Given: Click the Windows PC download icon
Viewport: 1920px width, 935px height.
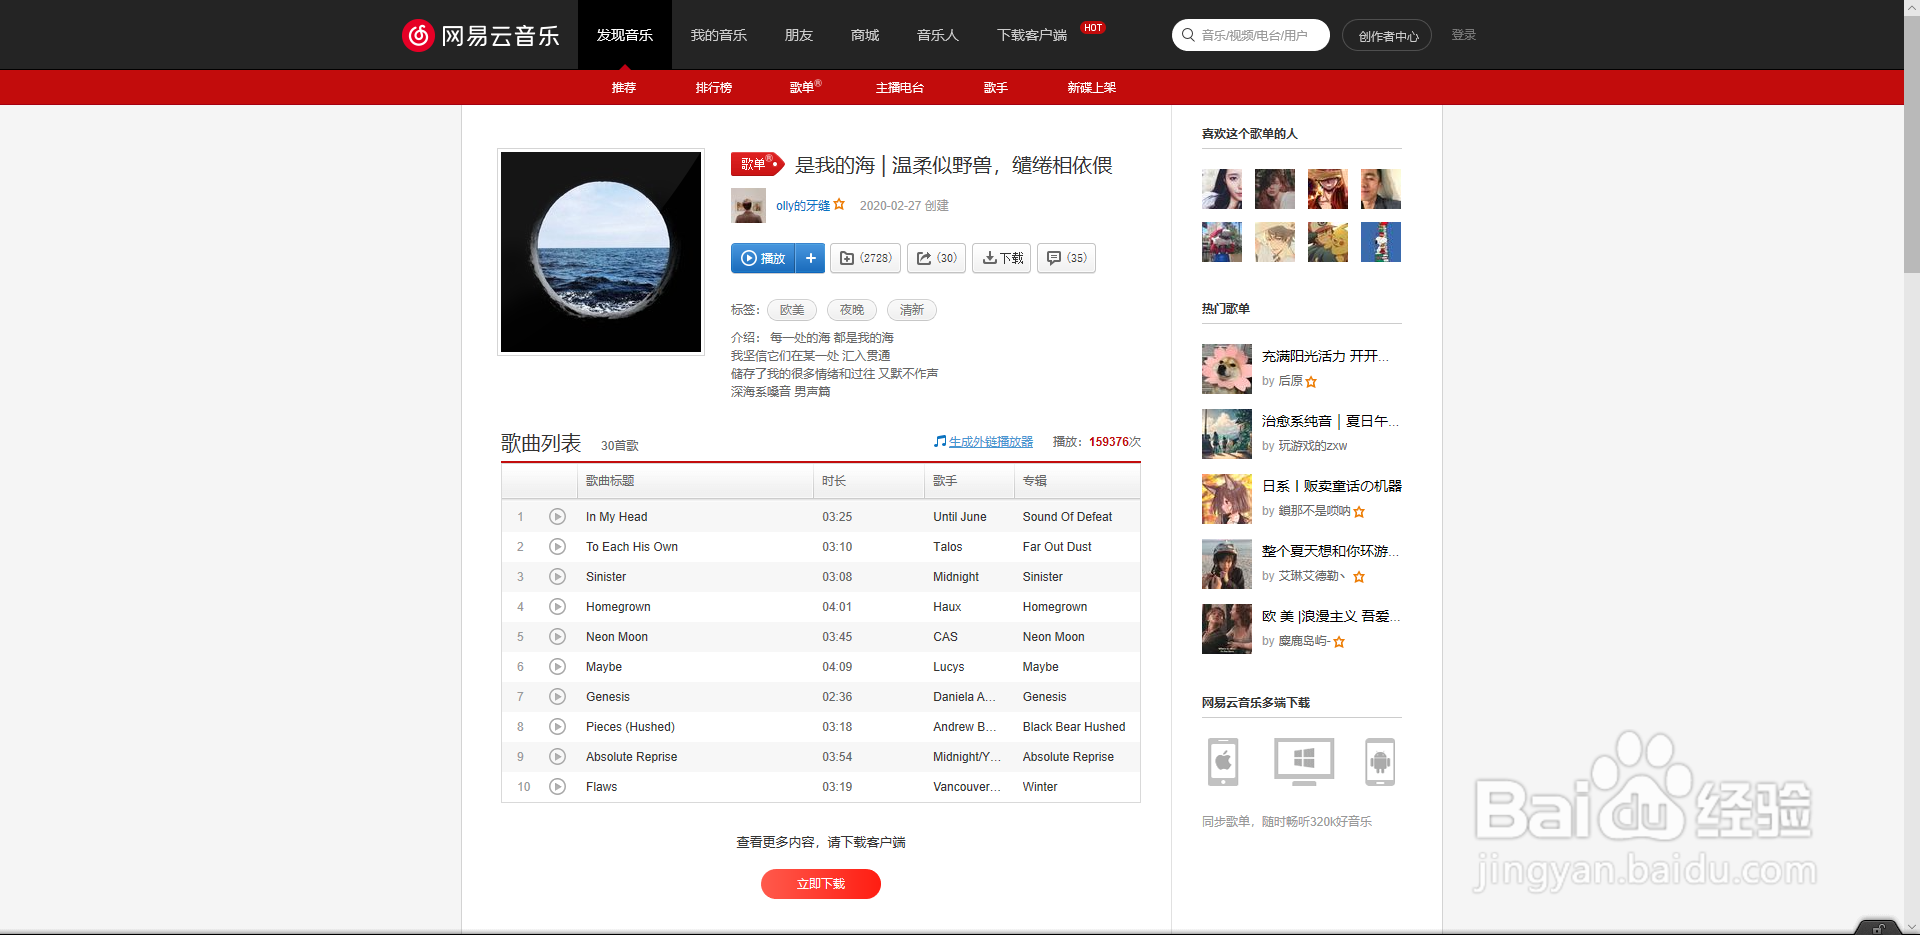Looking at the screenshot, I should click(x=1304, y=762).
